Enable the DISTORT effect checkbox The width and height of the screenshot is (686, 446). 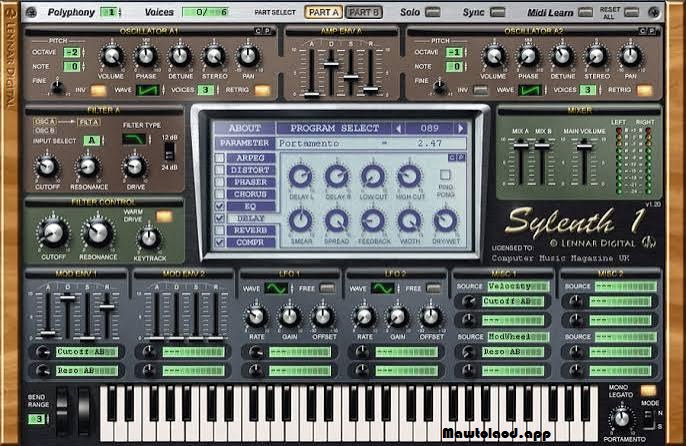[220, 170]
